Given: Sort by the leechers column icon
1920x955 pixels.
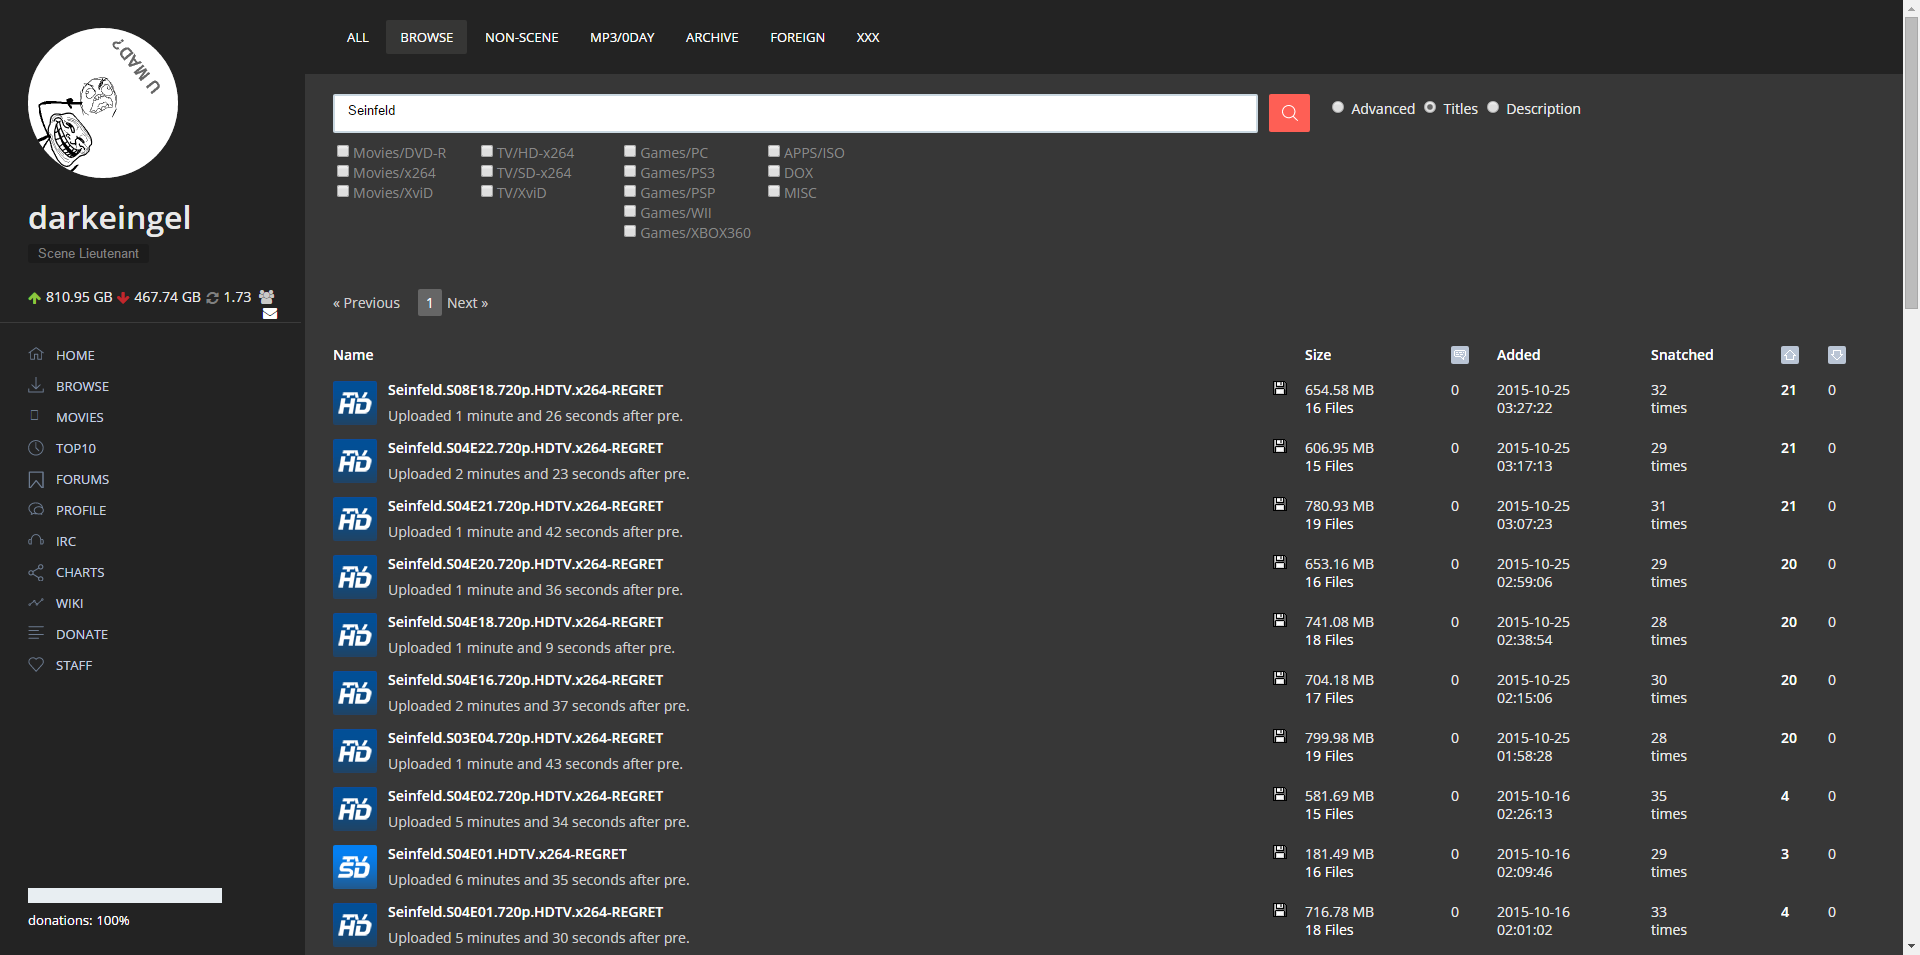Looking at the screenshot, I should coord(1837,355).
